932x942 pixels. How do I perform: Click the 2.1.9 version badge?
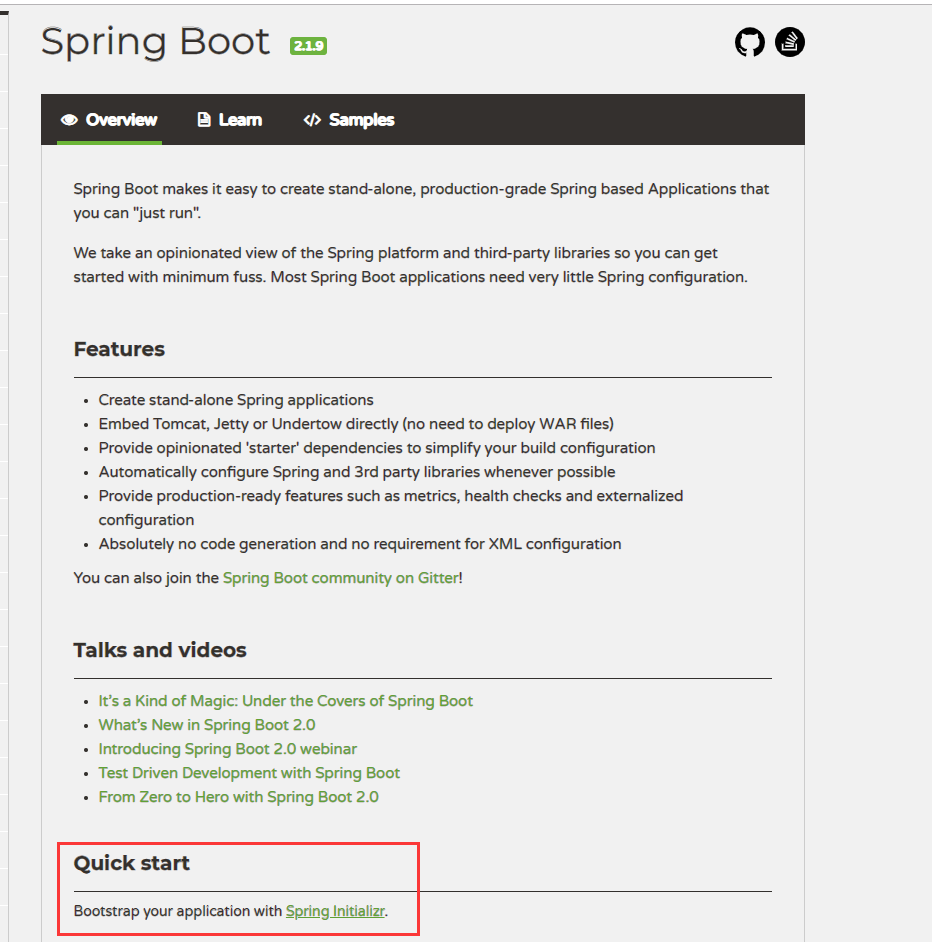[x=308, y=46]
